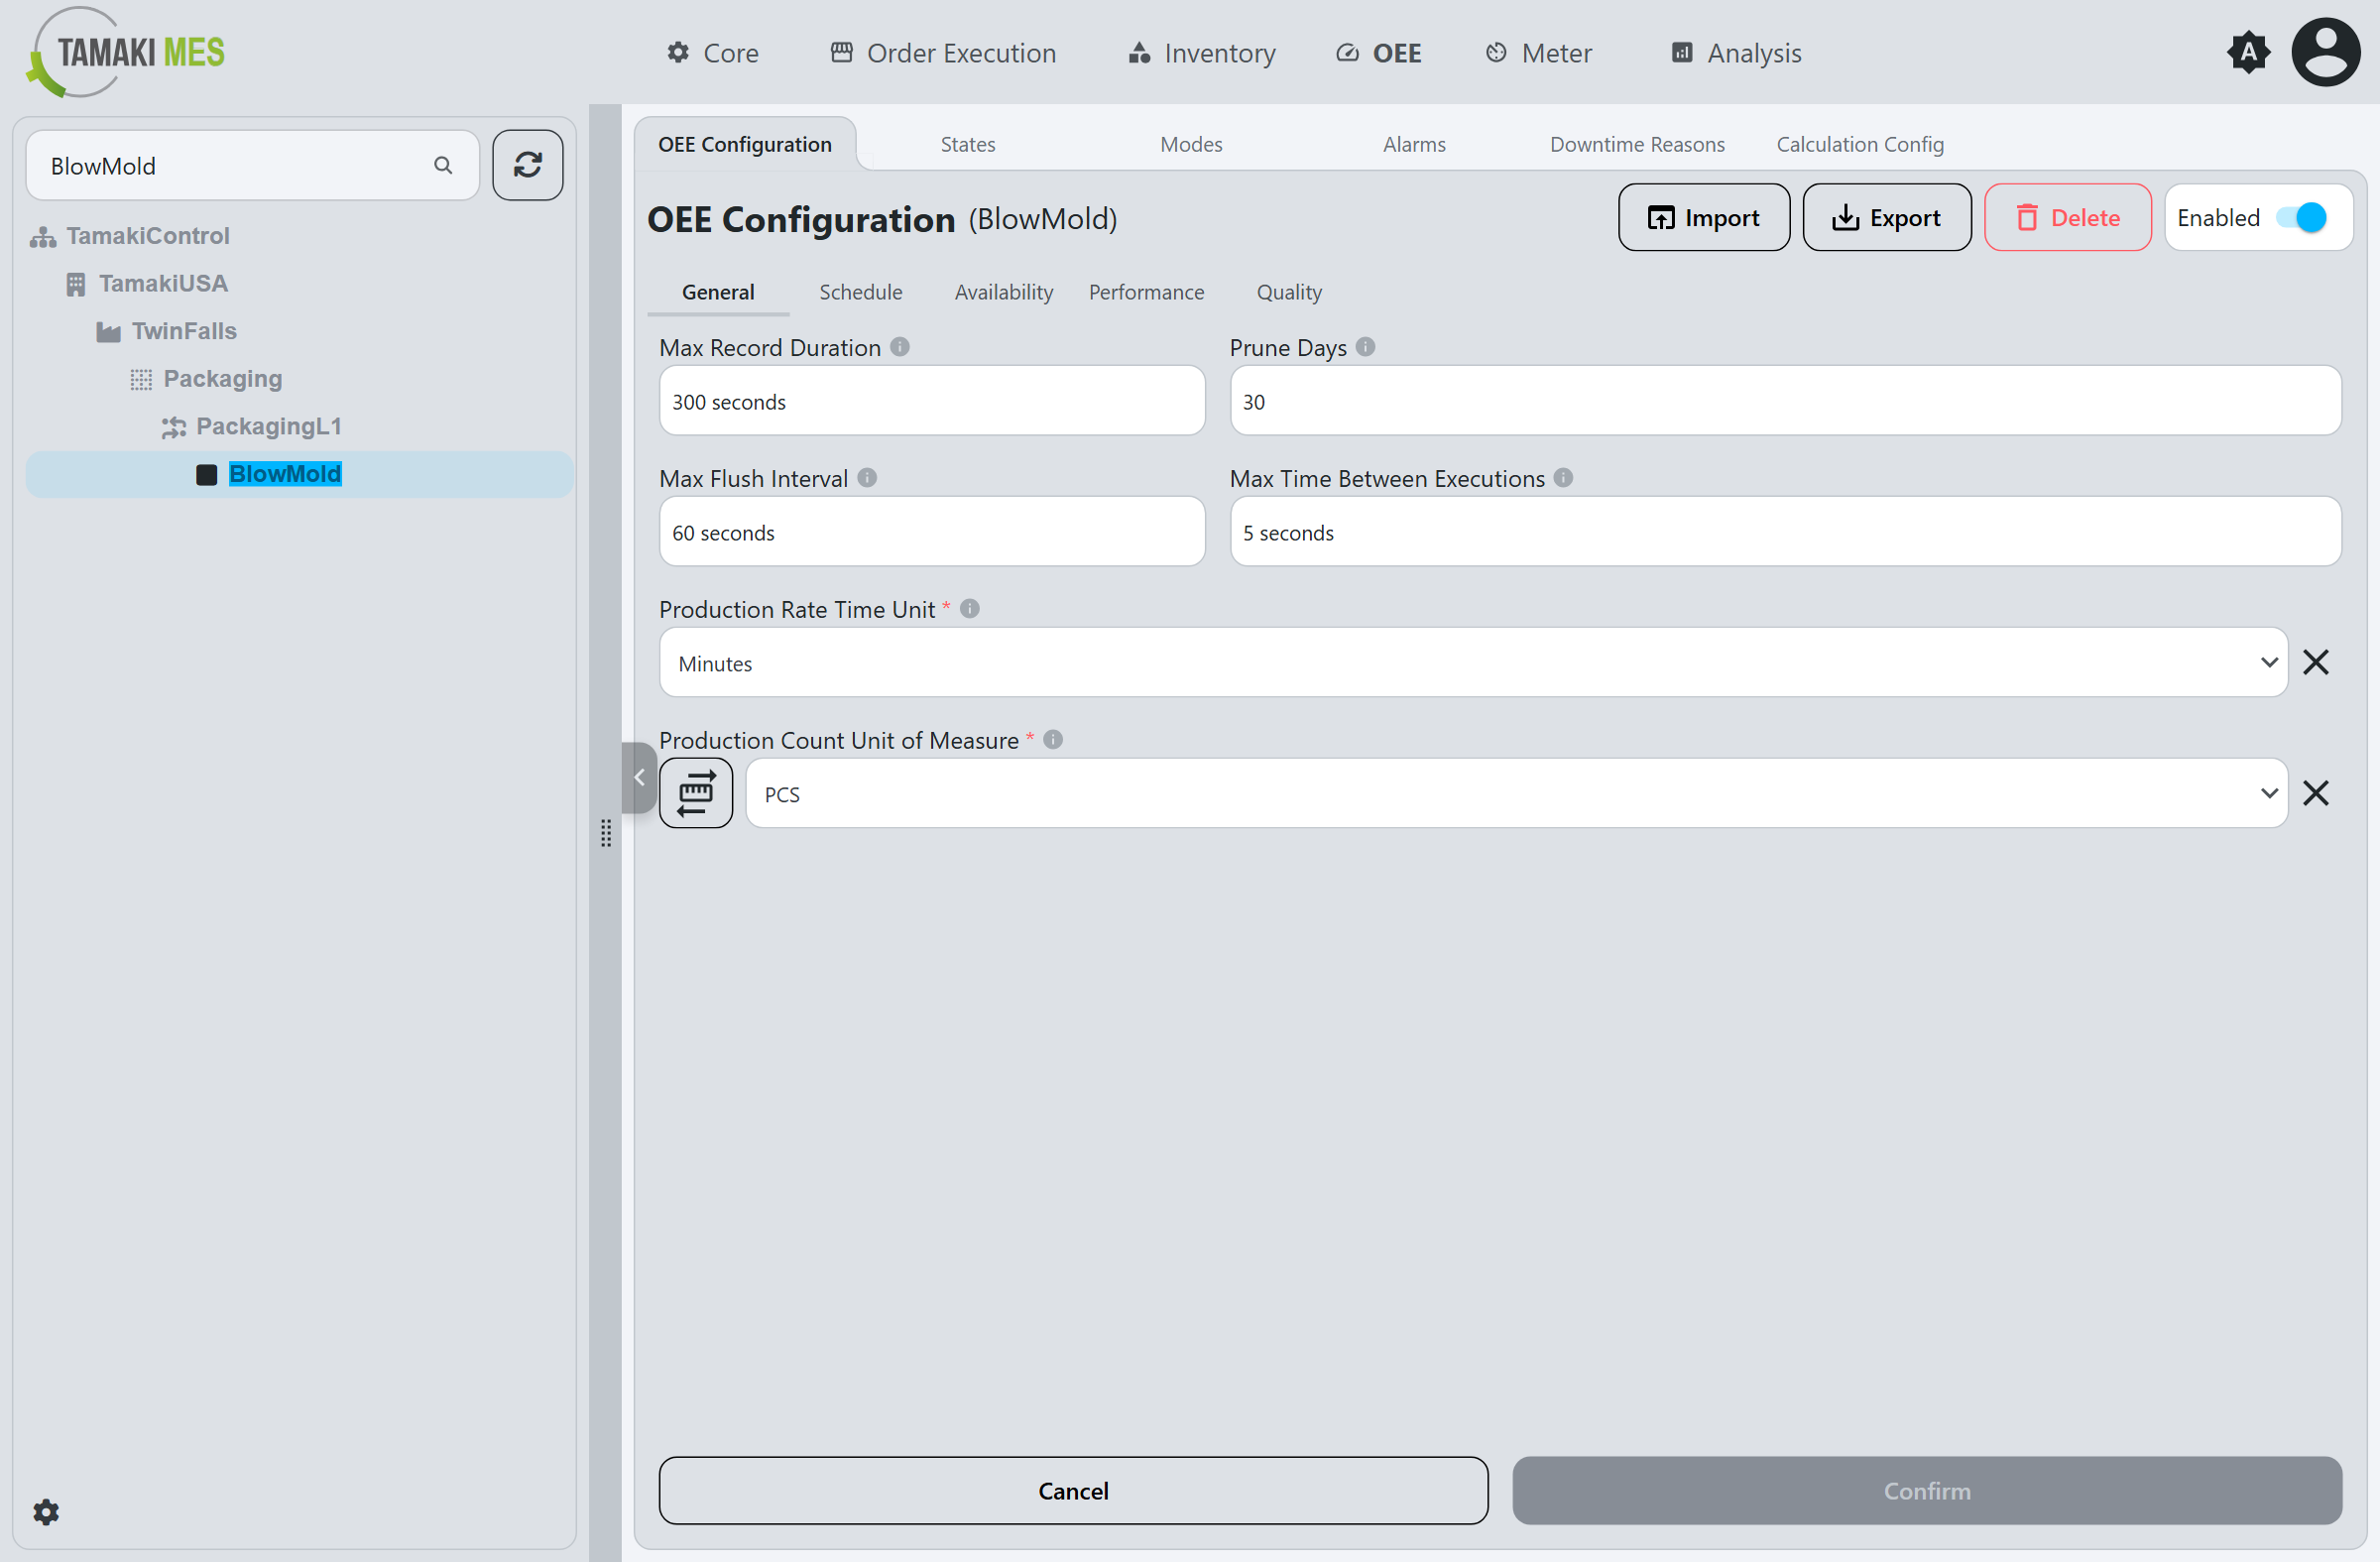The image size is (2380, 1562).
Task: Open the user account avatar
Action: (2325, 52)
